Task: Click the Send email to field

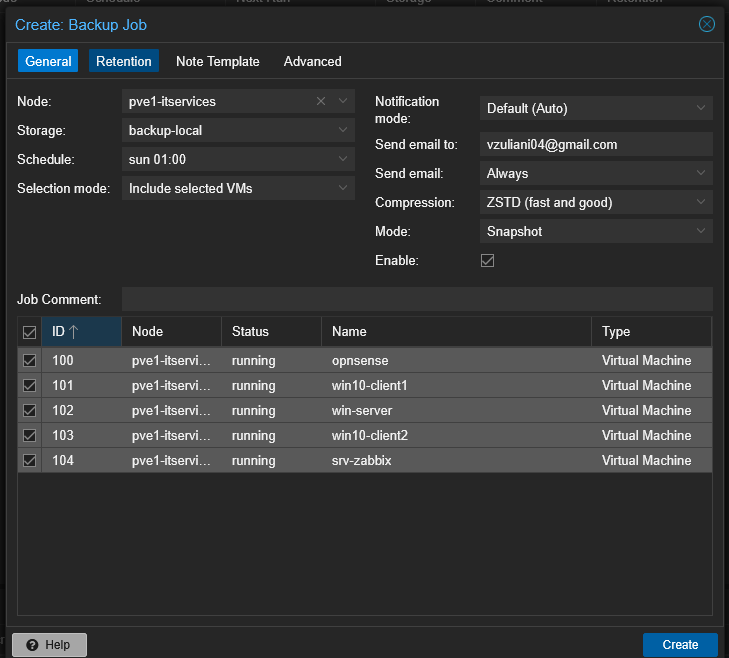Action: coord(595,144)
